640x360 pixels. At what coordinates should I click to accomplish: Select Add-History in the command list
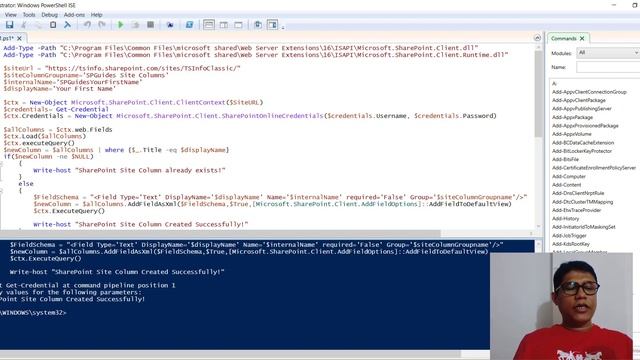pos(565,219)
